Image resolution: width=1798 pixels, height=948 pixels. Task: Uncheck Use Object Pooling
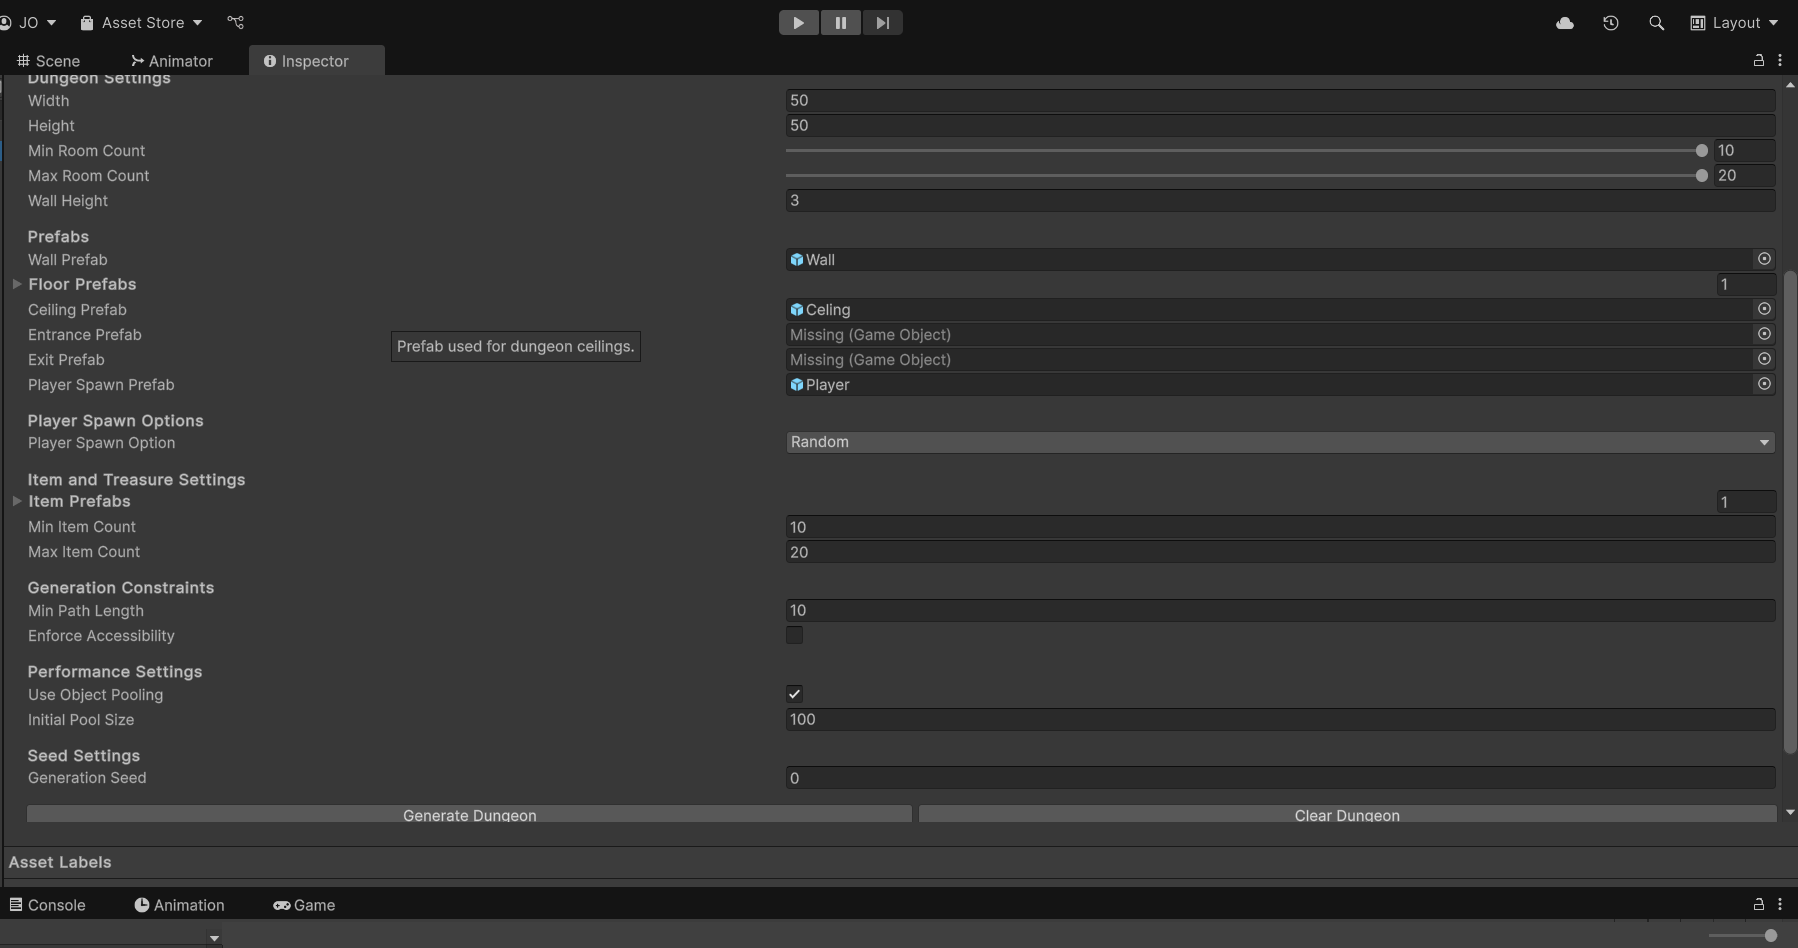(795, 694)
